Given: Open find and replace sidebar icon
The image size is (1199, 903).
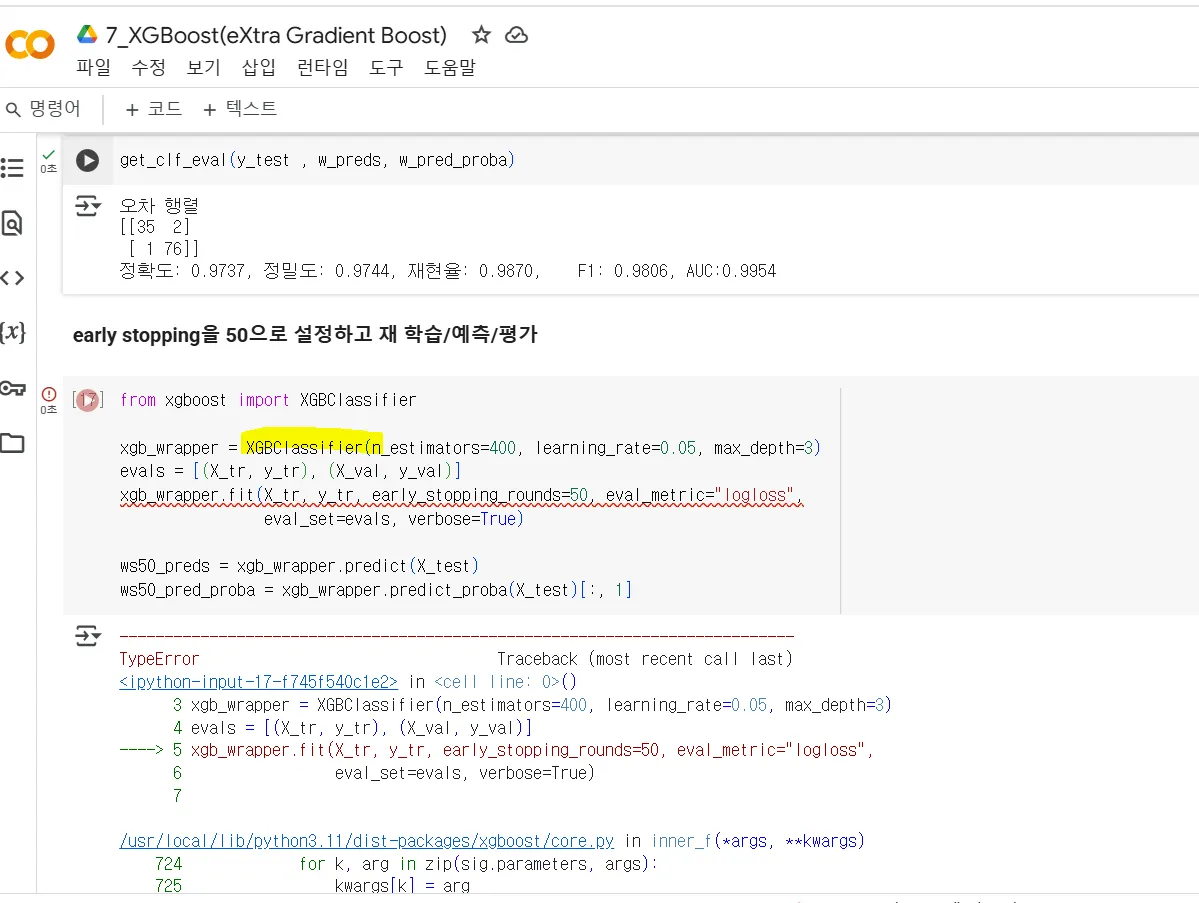Looking at the screenshot, I should point(12,223).
